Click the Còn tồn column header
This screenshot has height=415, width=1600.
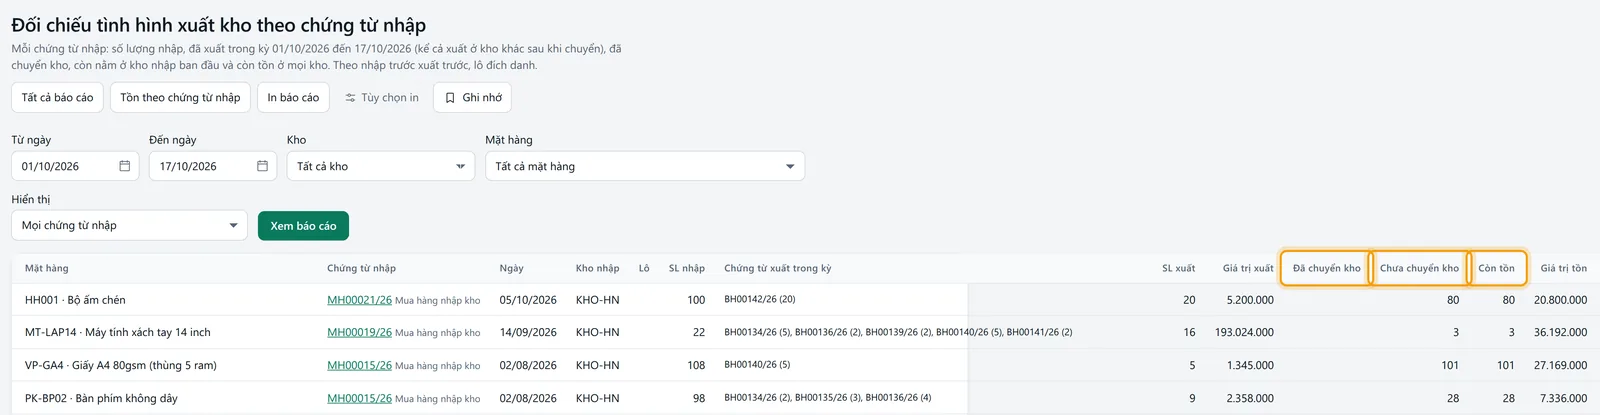point(1497,268)
